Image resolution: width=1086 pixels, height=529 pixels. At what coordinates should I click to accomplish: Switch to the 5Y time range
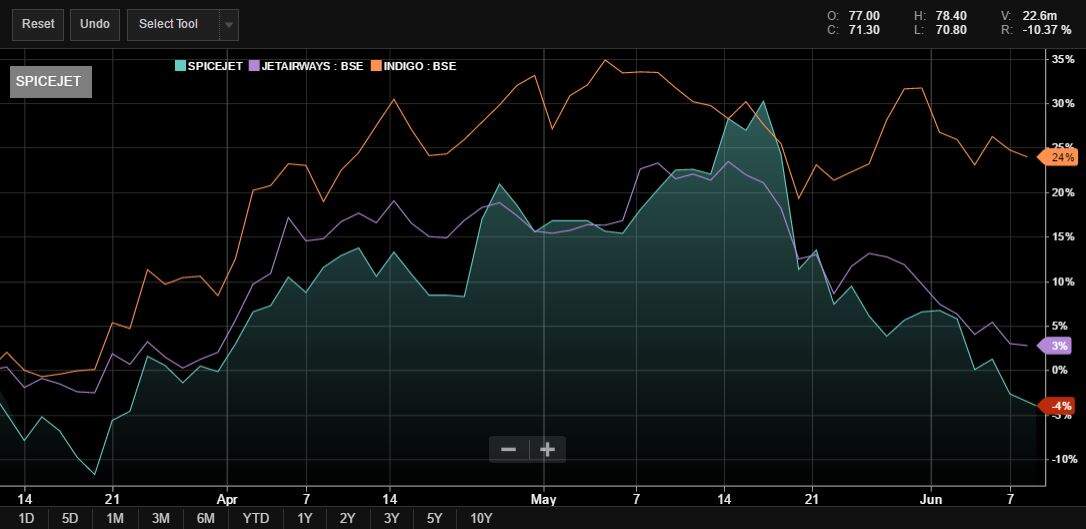435,519
